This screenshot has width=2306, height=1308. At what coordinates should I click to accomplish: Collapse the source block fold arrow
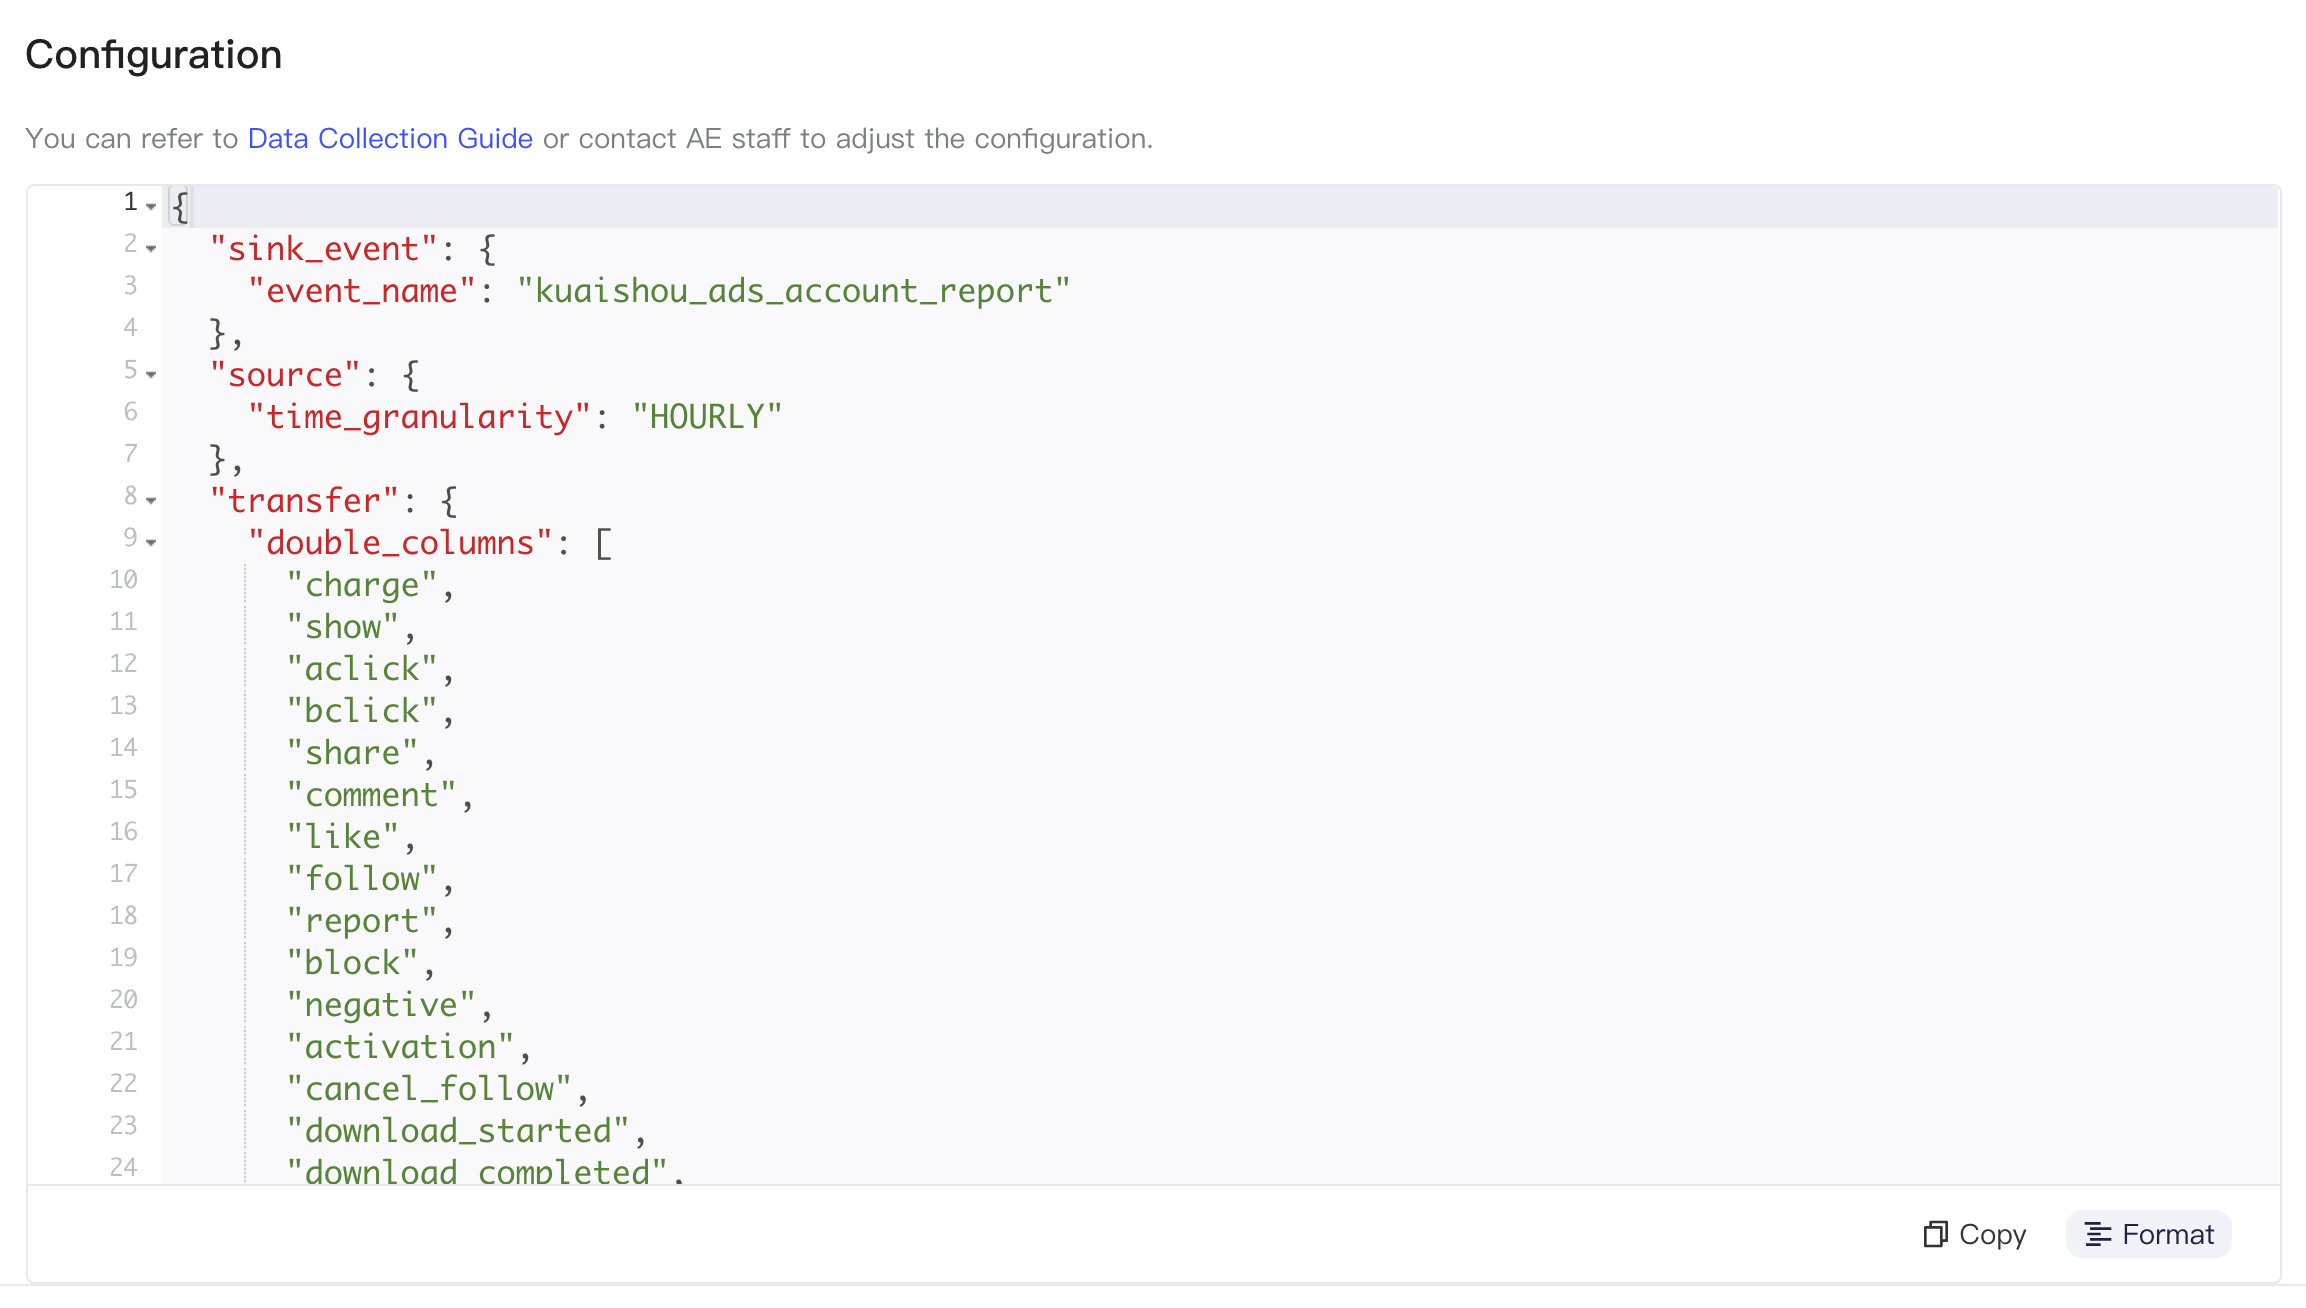151,374
